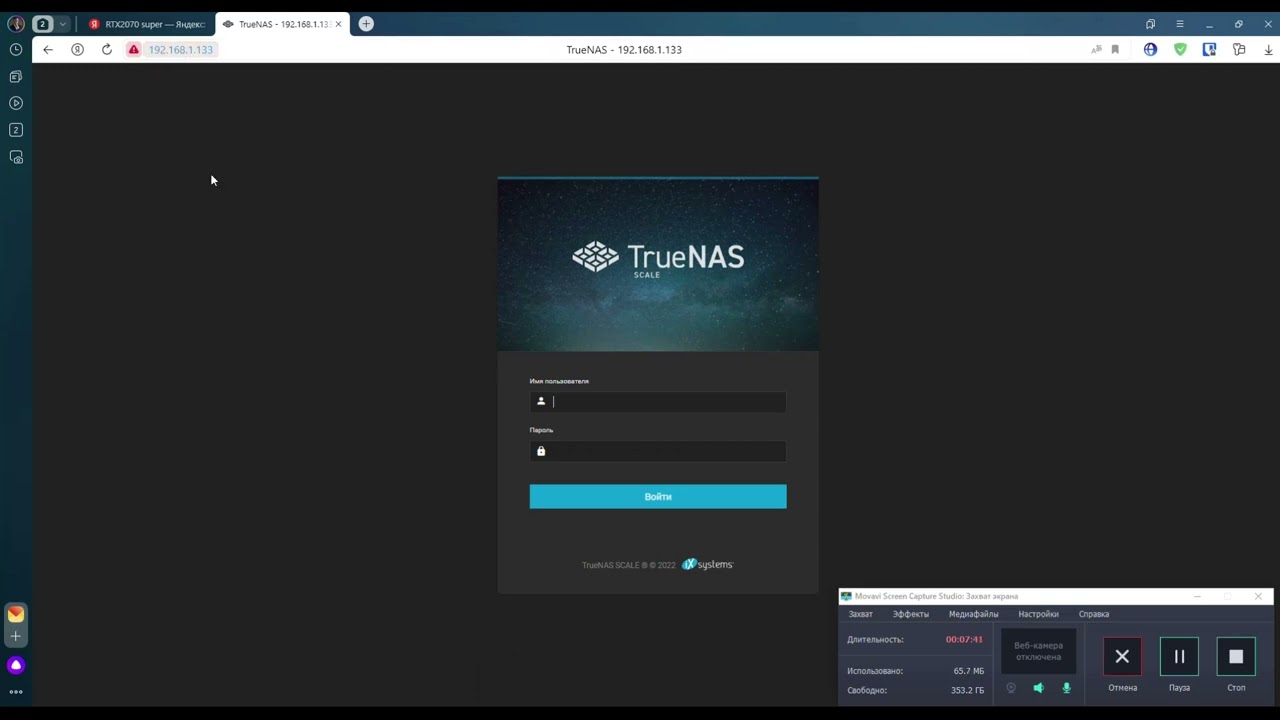This screenshot has height=720, width=1280.
Task: Click the Веб-камера отключена preview box
Action: 1039,652
